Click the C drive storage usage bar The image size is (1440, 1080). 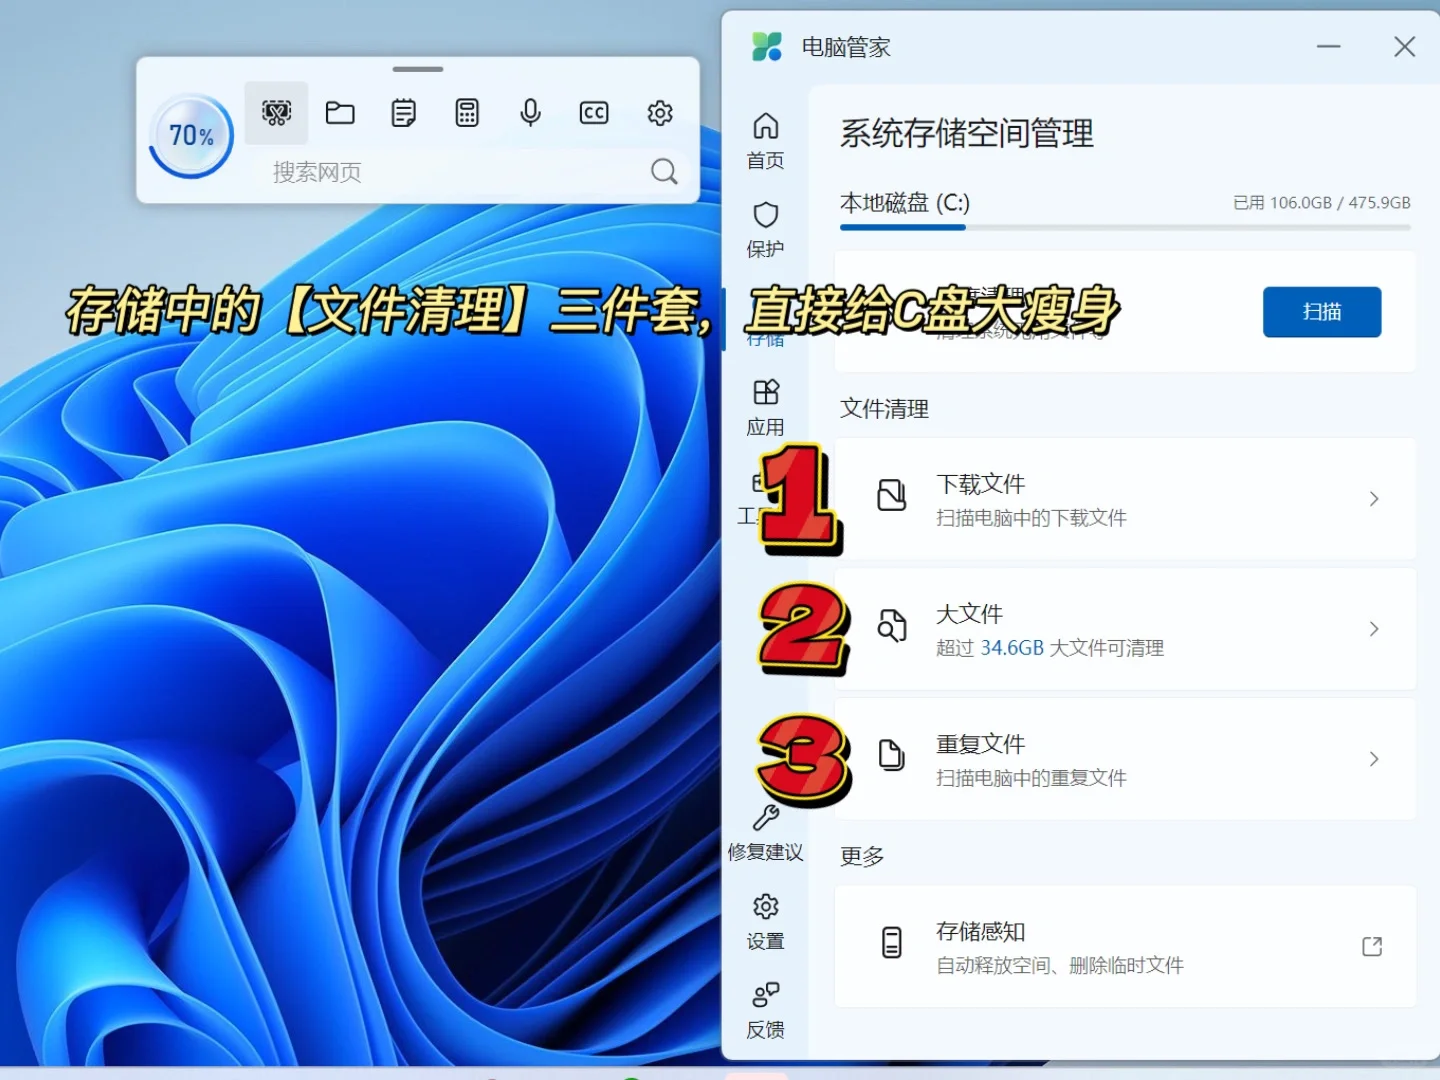coord(1125,227)
